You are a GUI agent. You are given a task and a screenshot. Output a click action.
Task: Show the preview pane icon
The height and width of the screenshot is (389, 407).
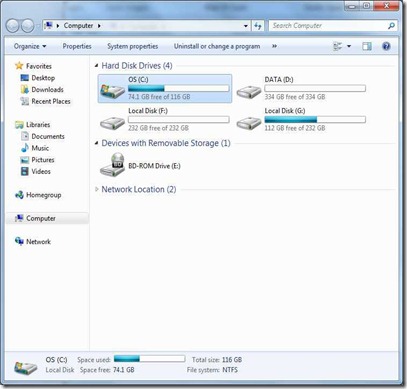tap(367, 46)
